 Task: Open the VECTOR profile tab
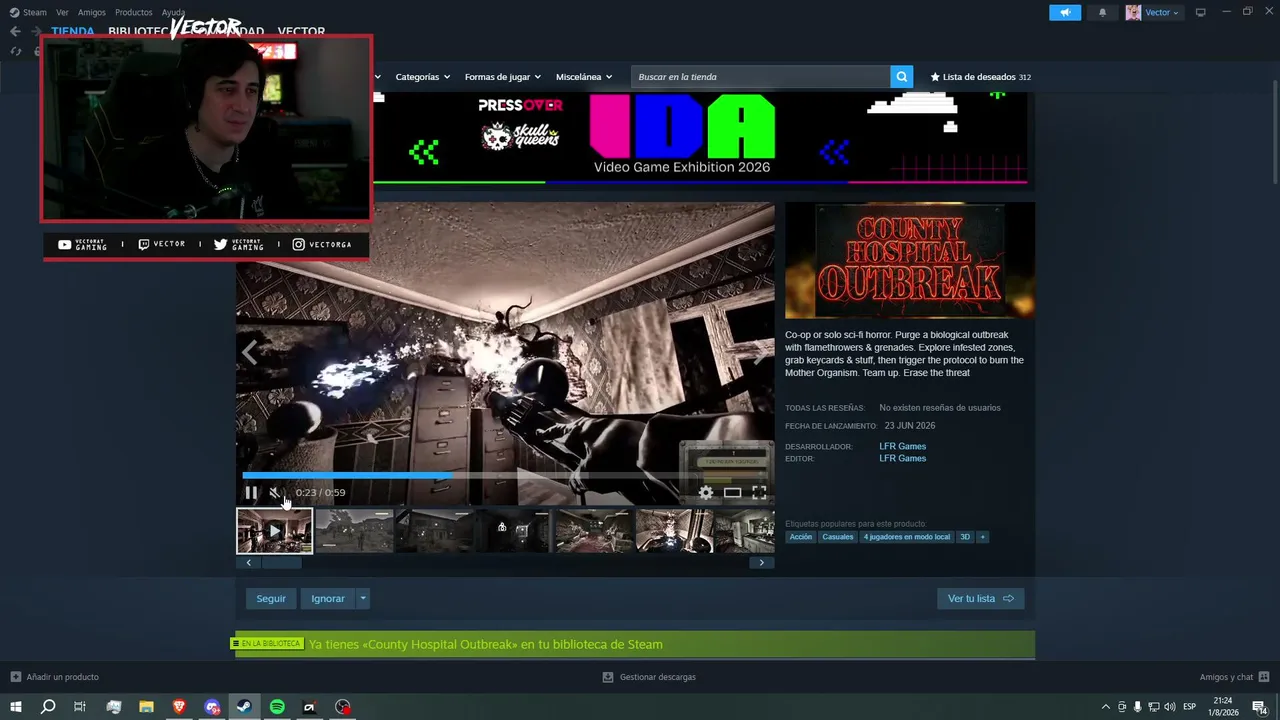coord(301,32)
